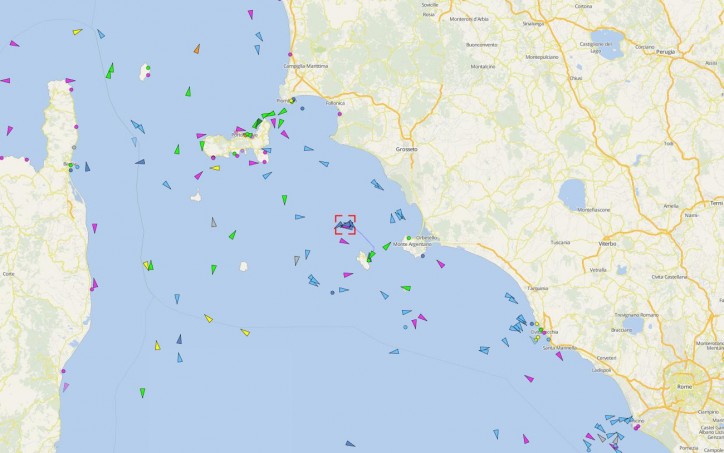Image resolution: width=724 pixels, height=453 pixels.
Task: Click the dark blue ship at the bottom edge of the sea
Action: pyautogui.click(x=350, y=444)
